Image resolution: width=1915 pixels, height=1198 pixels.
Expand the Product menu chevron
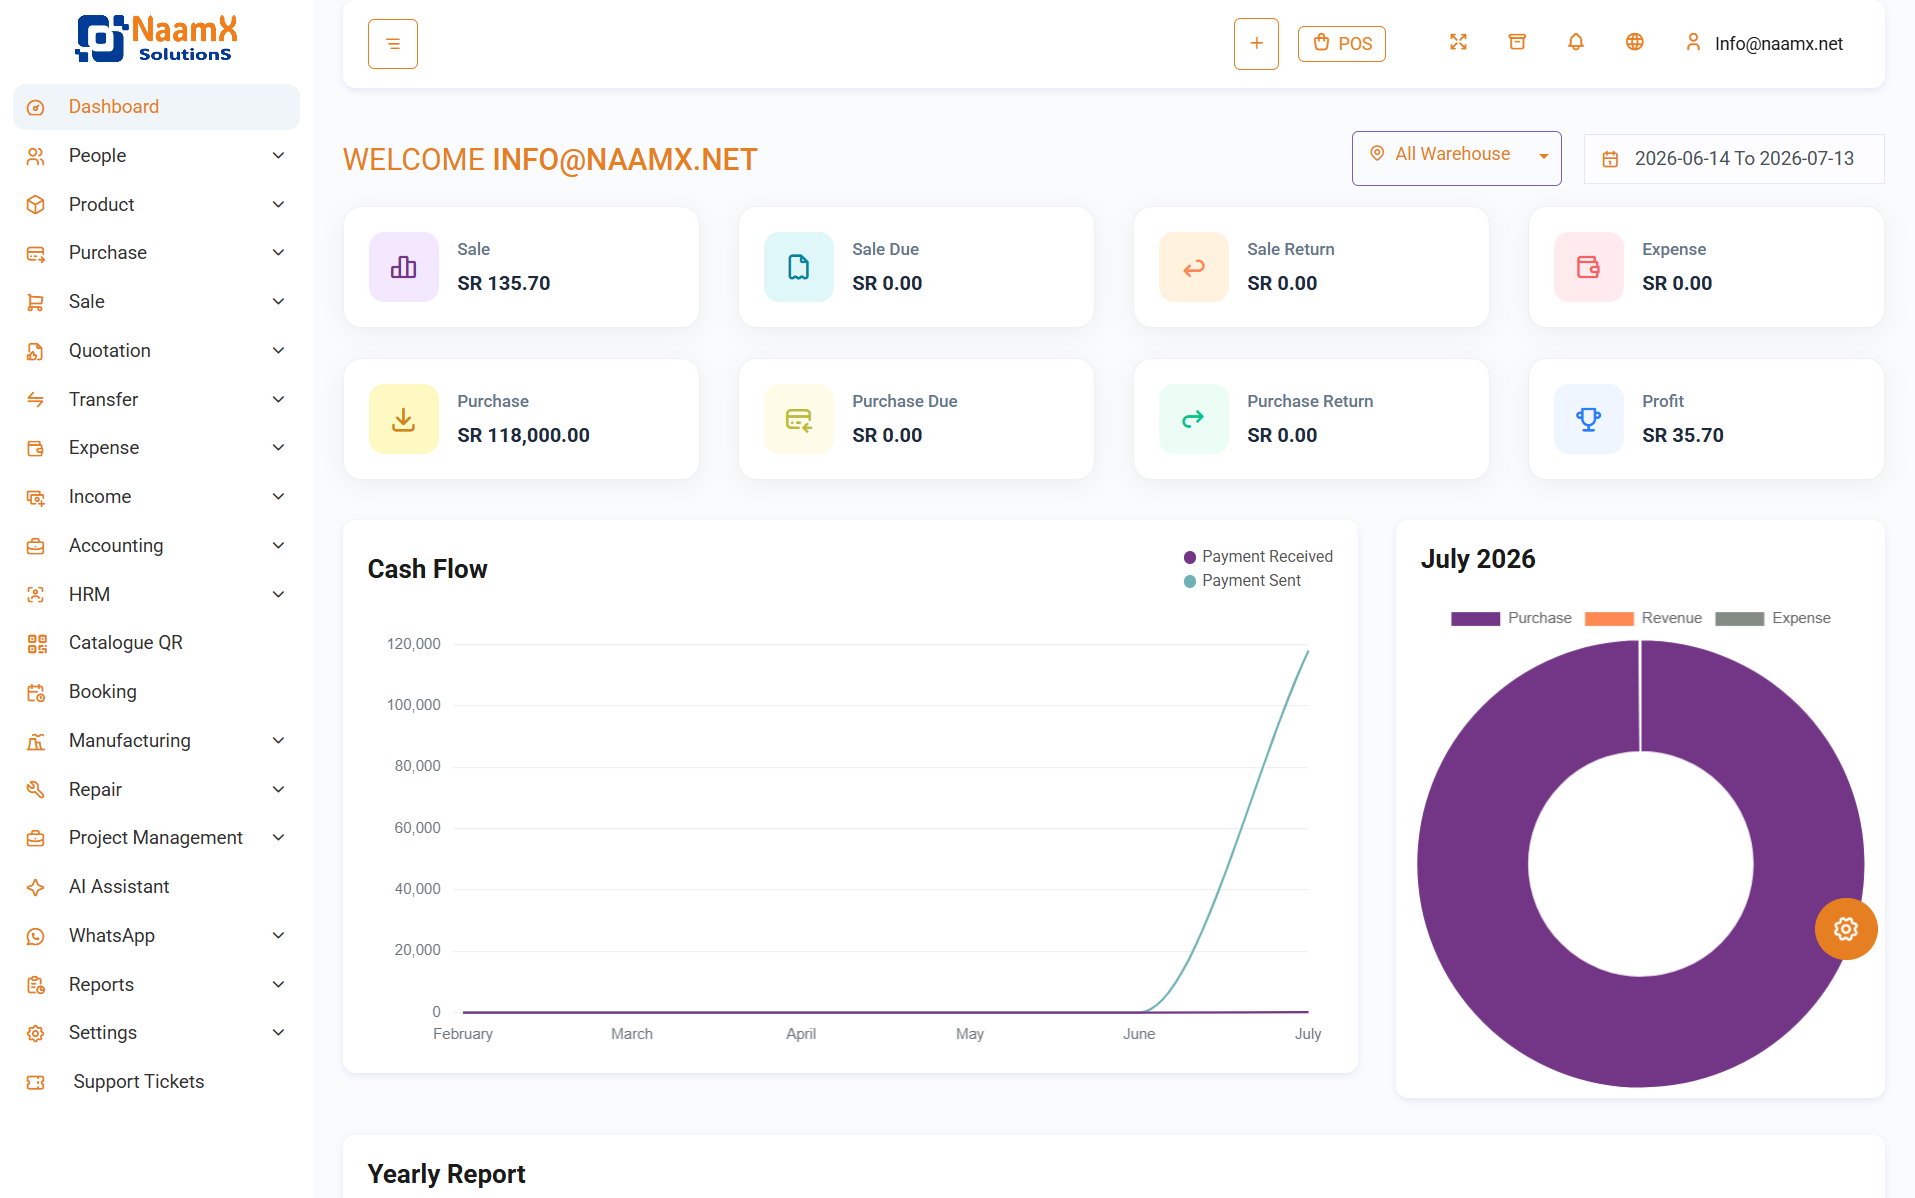[x=278, y=205]
